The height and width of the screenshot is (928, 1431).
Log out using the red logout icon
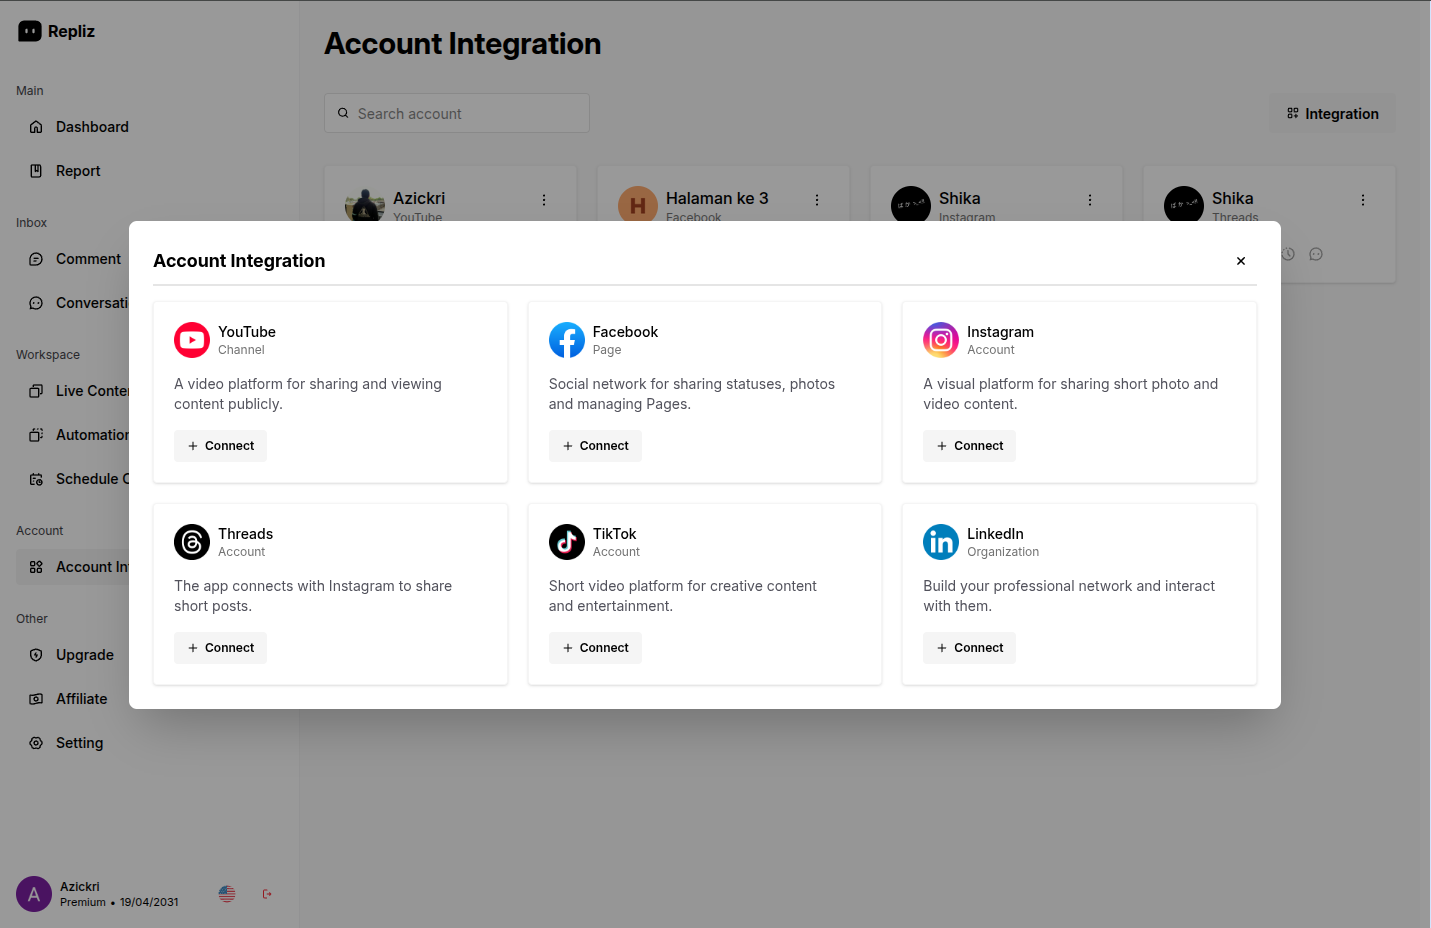pyautogui.click(x=266, y=893)
